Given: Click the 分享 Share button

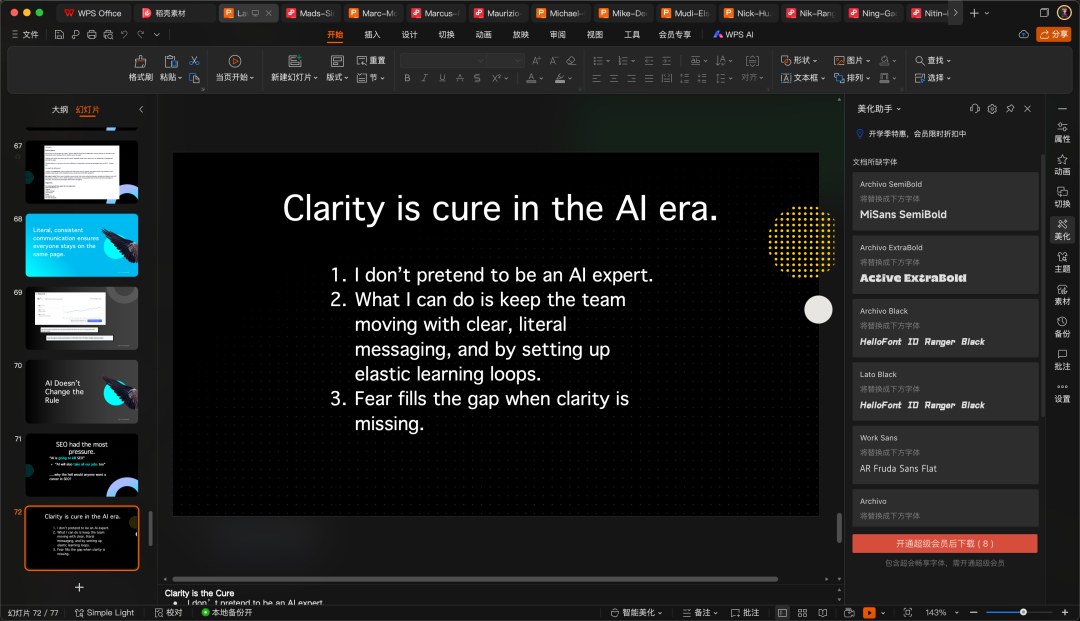Looking at the screenshot, I should pos(1053,34).
